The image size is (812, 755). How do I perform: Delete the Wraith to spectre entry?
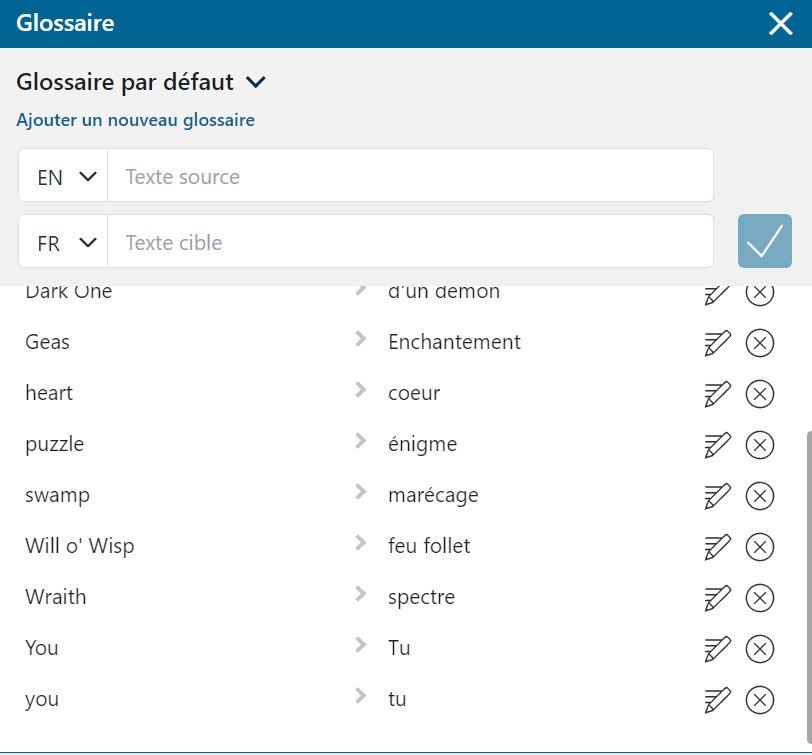point(760,598)
